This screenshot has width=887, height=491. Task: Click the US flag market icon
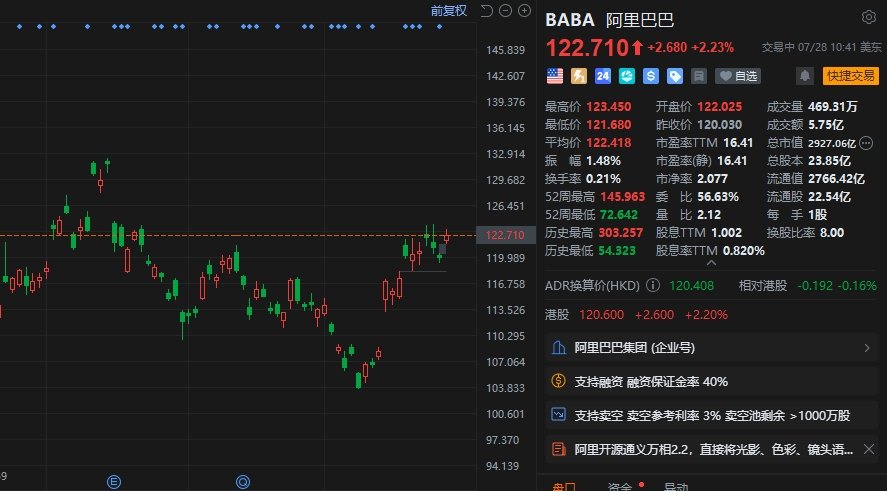coord(555,76)
